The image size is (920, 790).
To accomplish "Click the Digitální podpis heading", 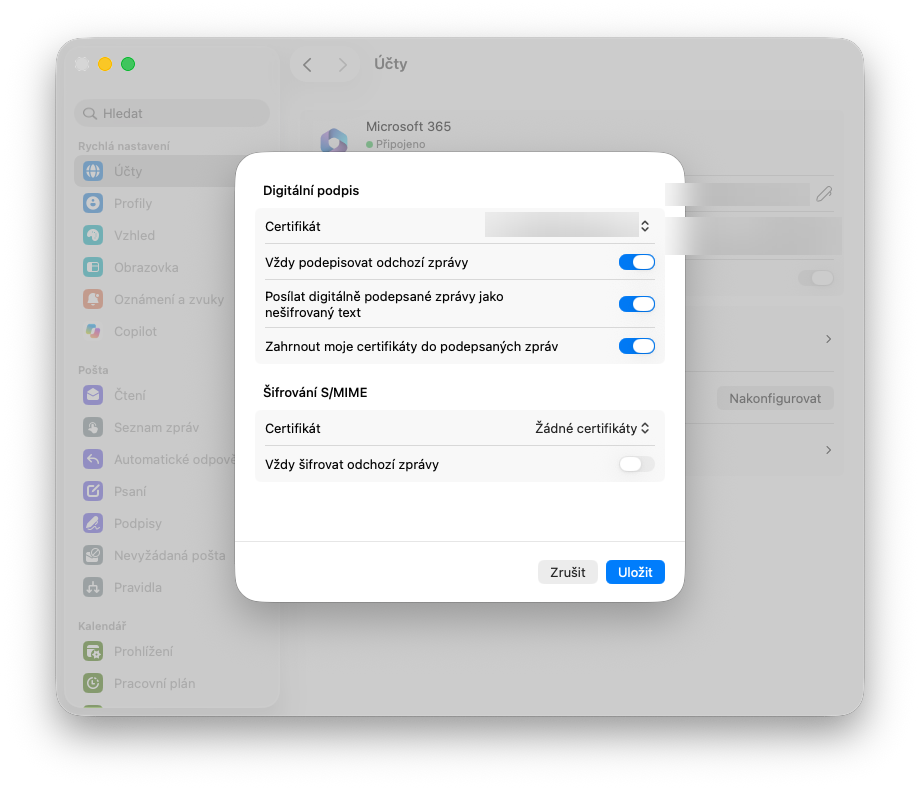I will point(311,191).
